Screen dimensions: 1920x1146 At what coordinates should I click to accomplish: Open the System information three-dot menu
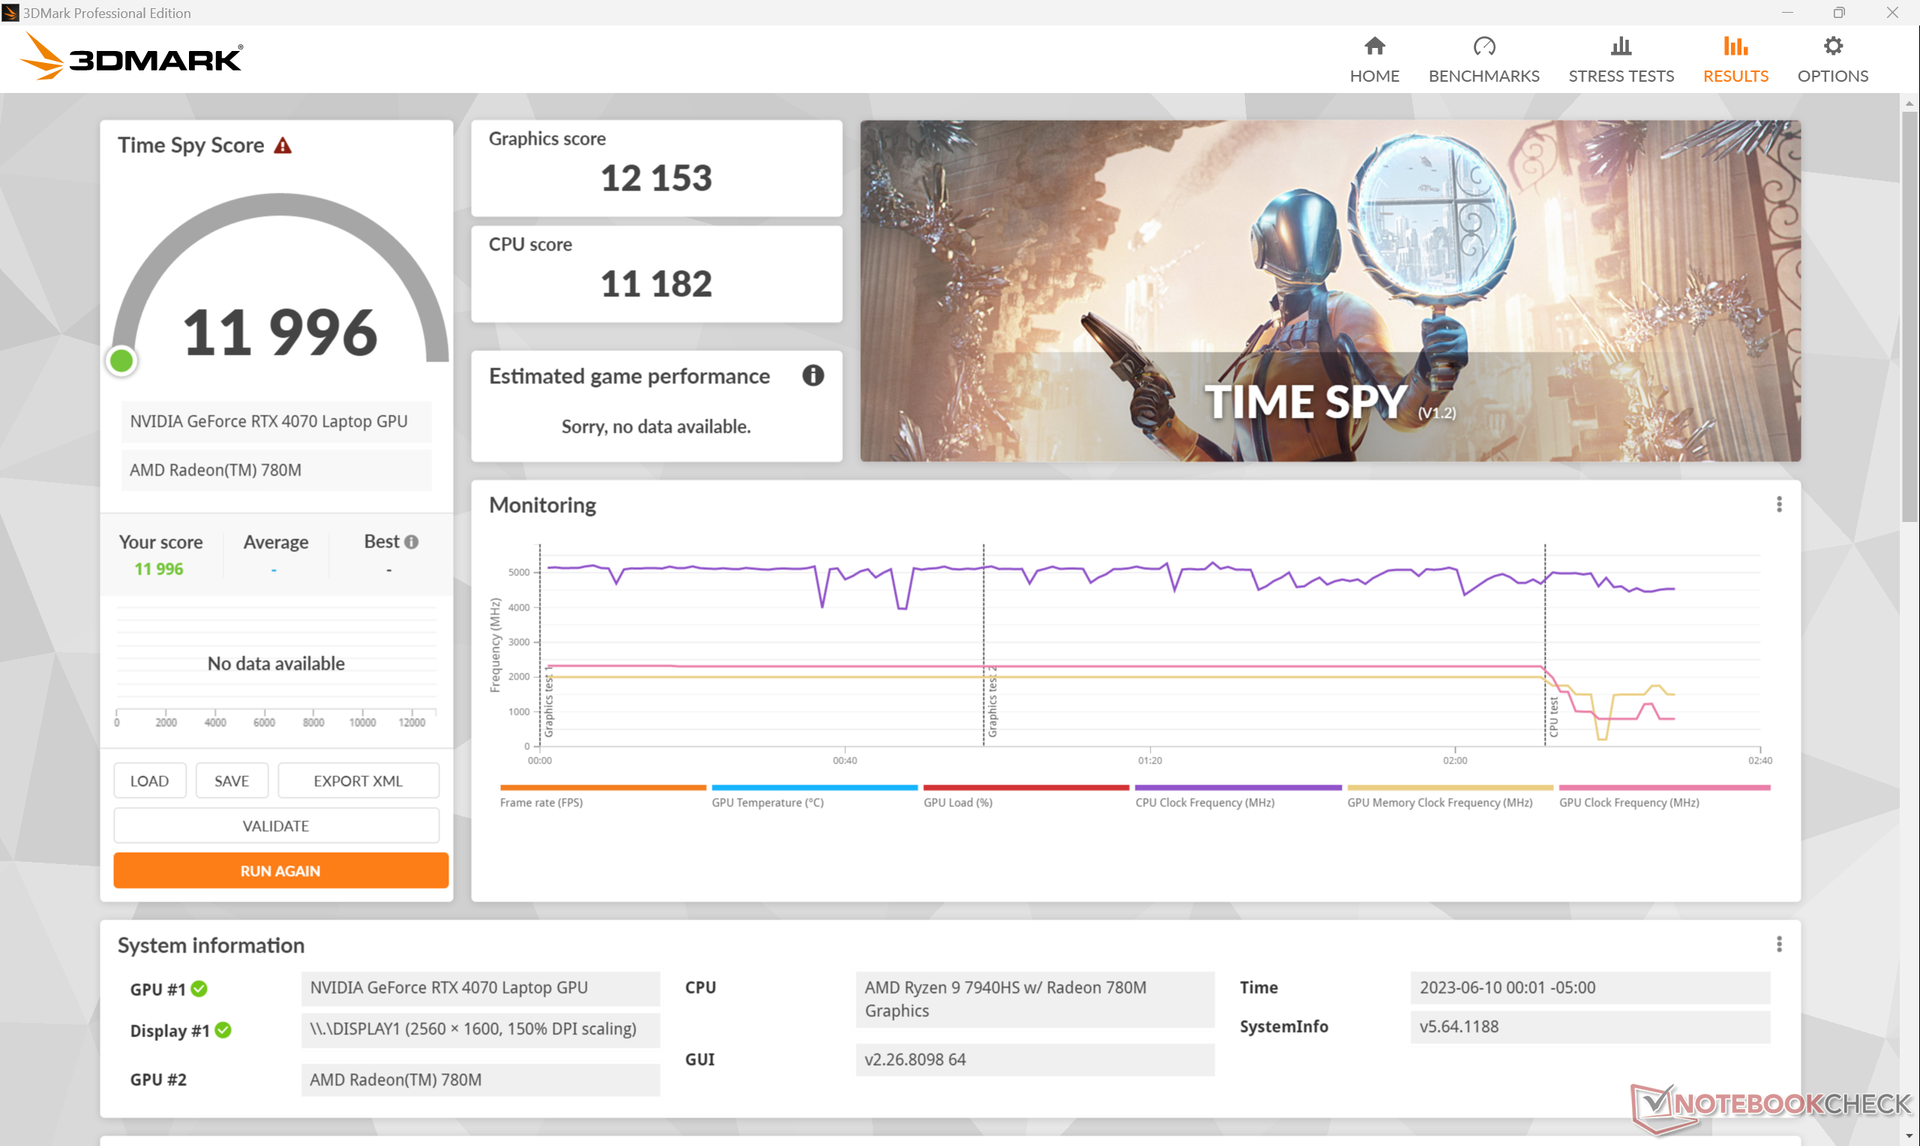[x=1778, y=945]
